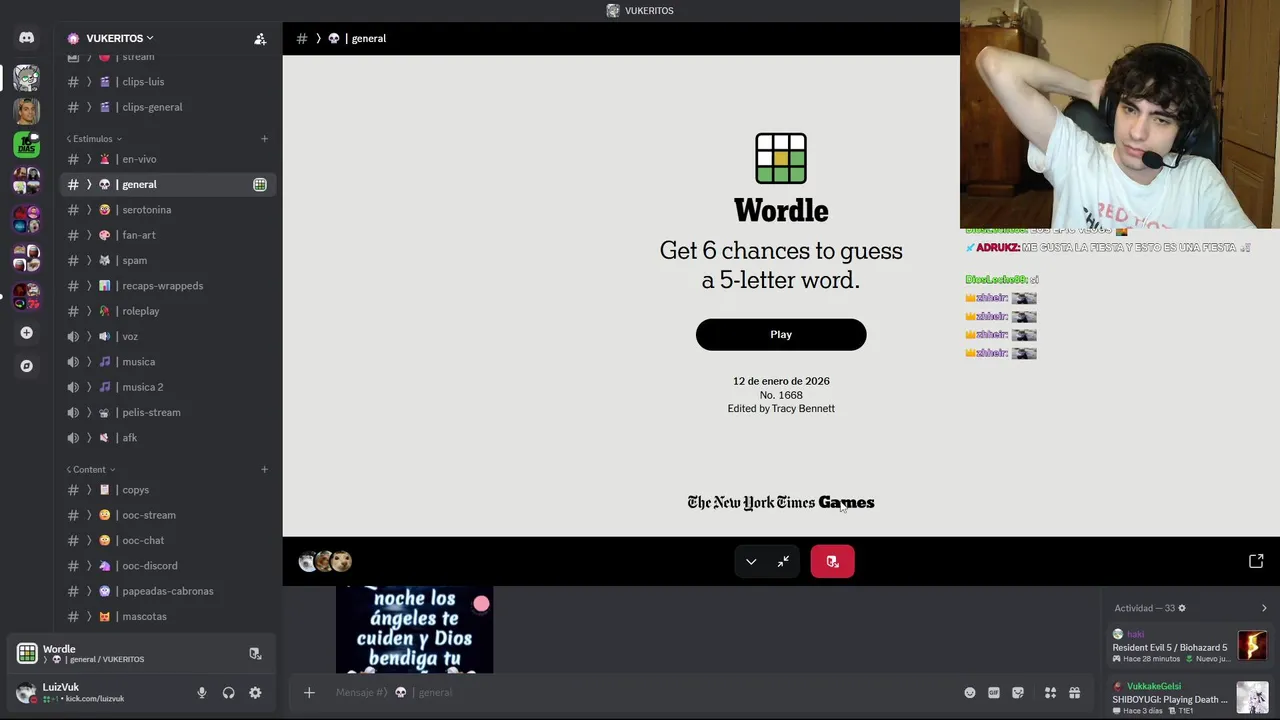This screenshot has height=720, width=1280.
Task: Open activity settings gear next to Actividad
Action: pos(1181,608)
